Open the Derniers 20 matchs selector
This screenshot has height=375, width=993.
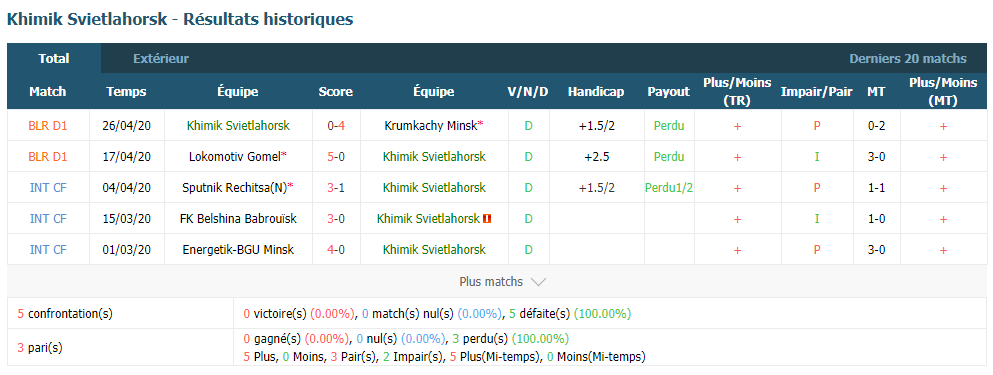coord(908,59)
